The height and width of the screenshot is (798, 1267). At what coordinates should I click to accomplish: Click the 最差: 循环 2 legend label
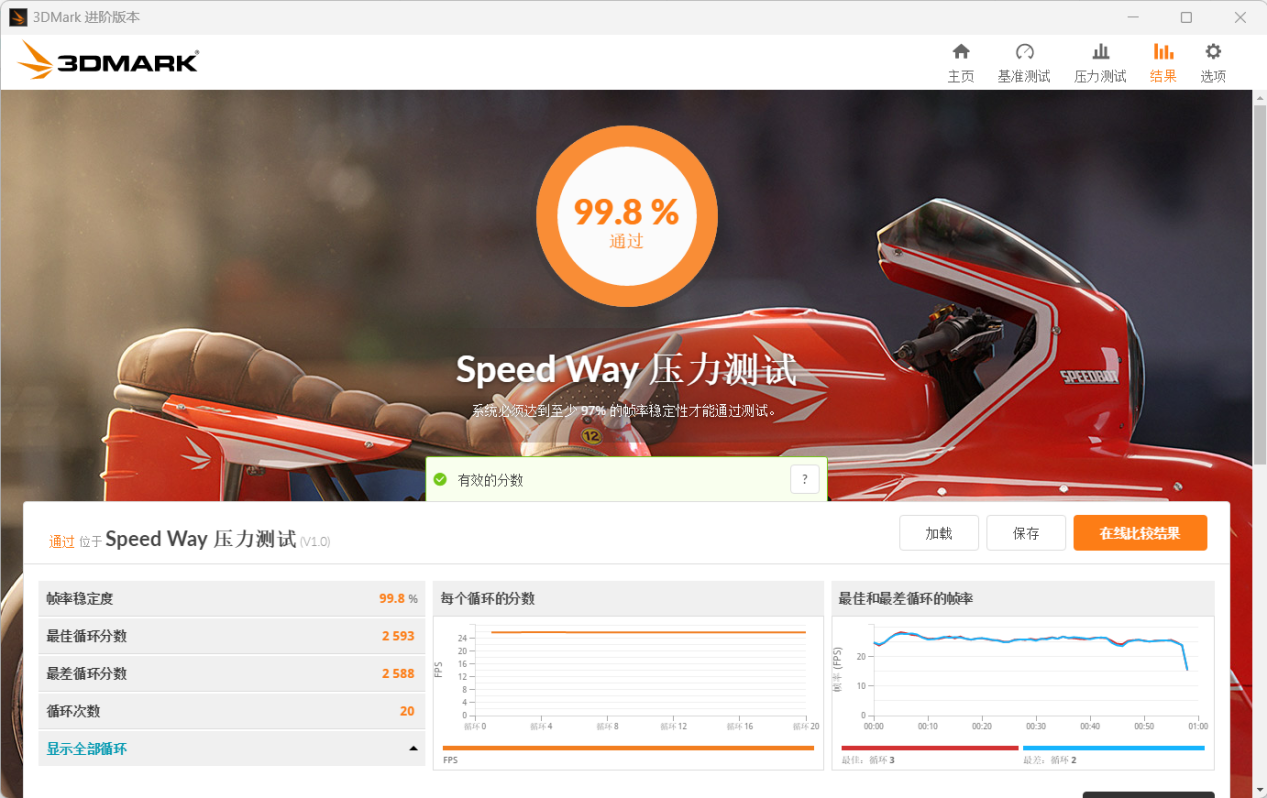pyautogui.click(x=1049, y=761)
